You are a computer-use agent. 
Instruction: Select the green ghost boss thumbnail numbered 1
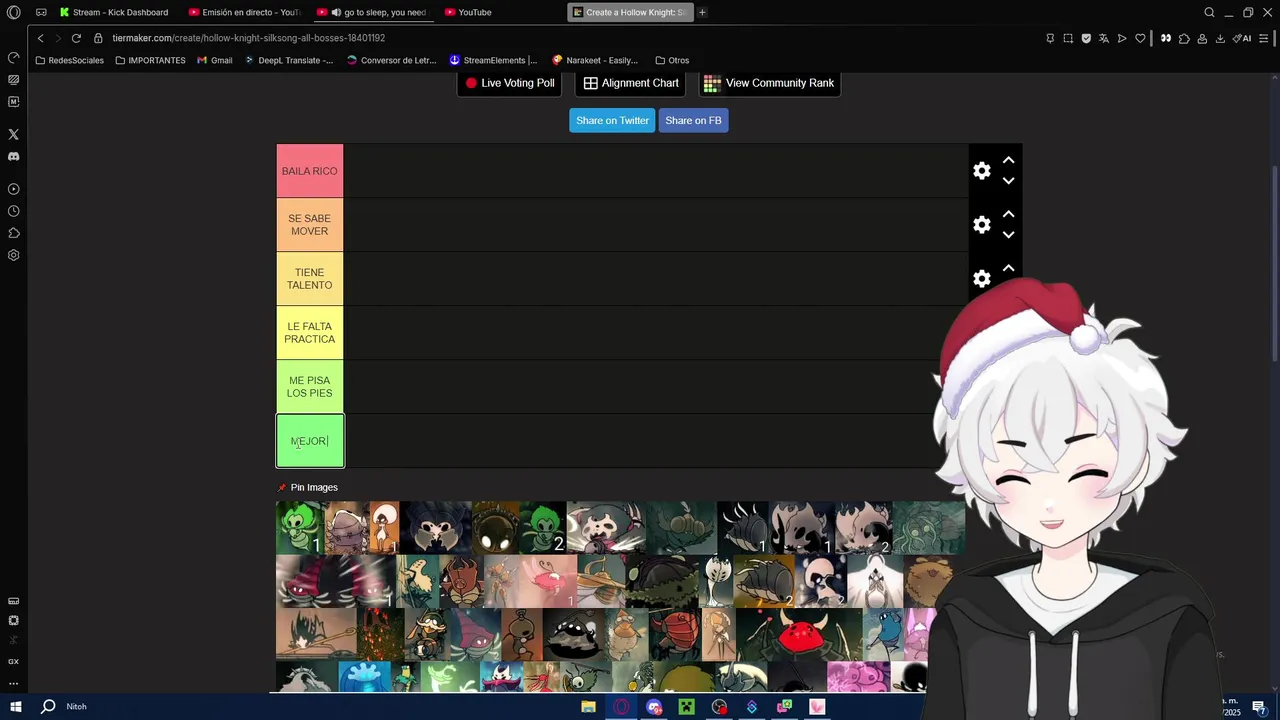(299, 528)
